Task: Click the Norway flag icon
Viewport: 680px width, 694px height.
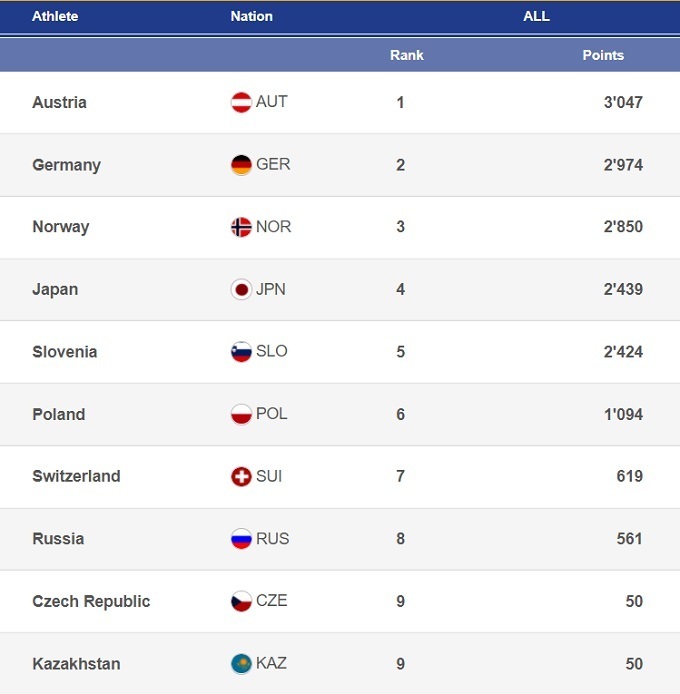Action: coord(241,227)
